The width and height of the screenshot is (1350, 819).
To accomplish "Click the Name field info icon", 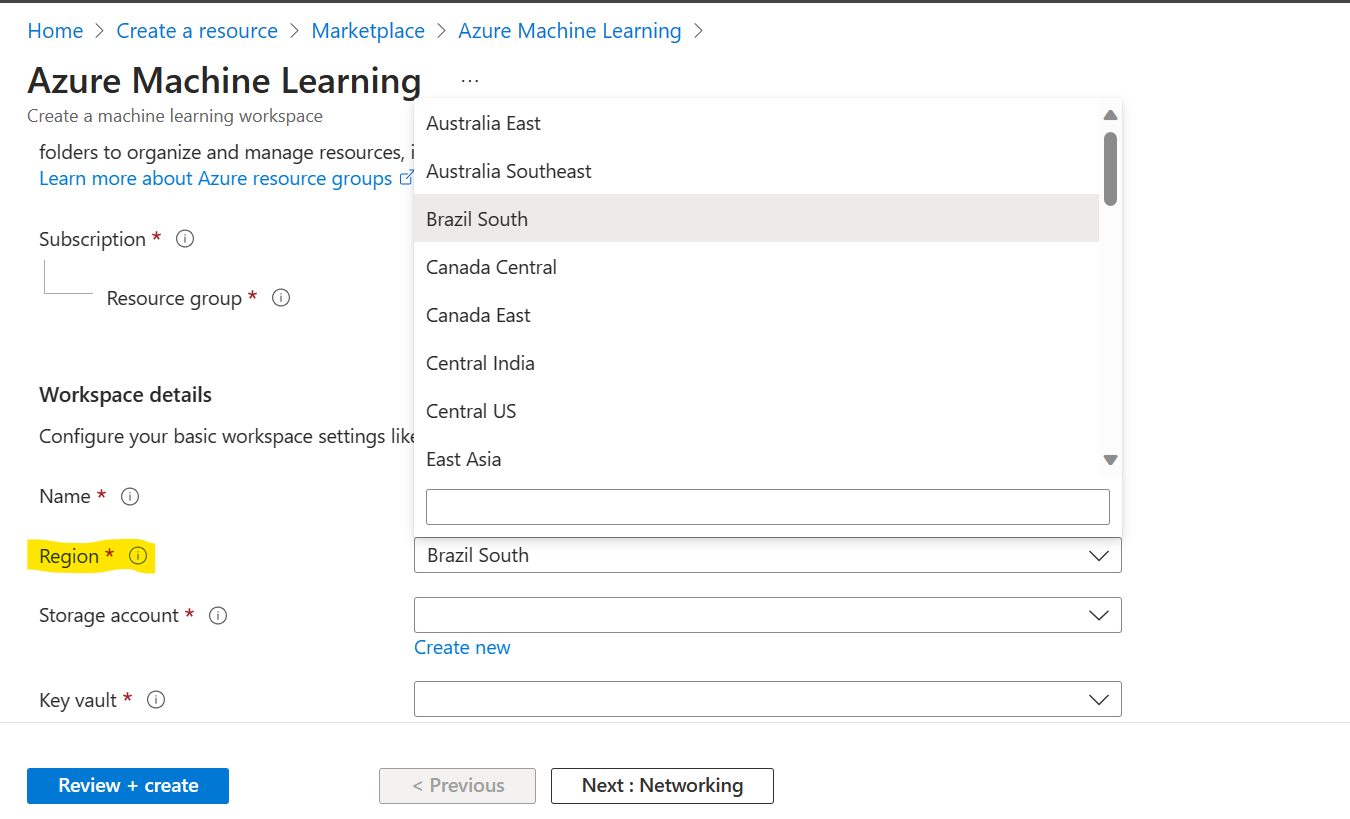I will [130, 496].
